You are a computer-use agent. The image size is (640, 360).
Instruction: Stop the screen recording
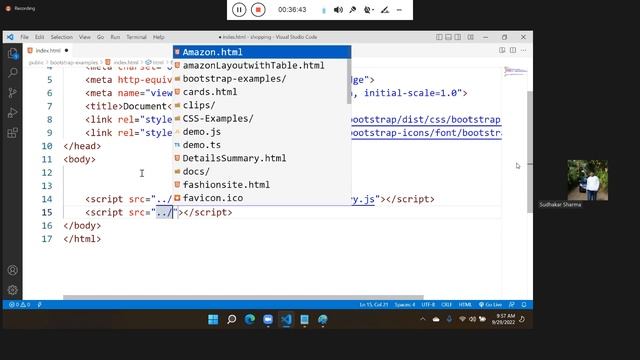tap(258, 10)
